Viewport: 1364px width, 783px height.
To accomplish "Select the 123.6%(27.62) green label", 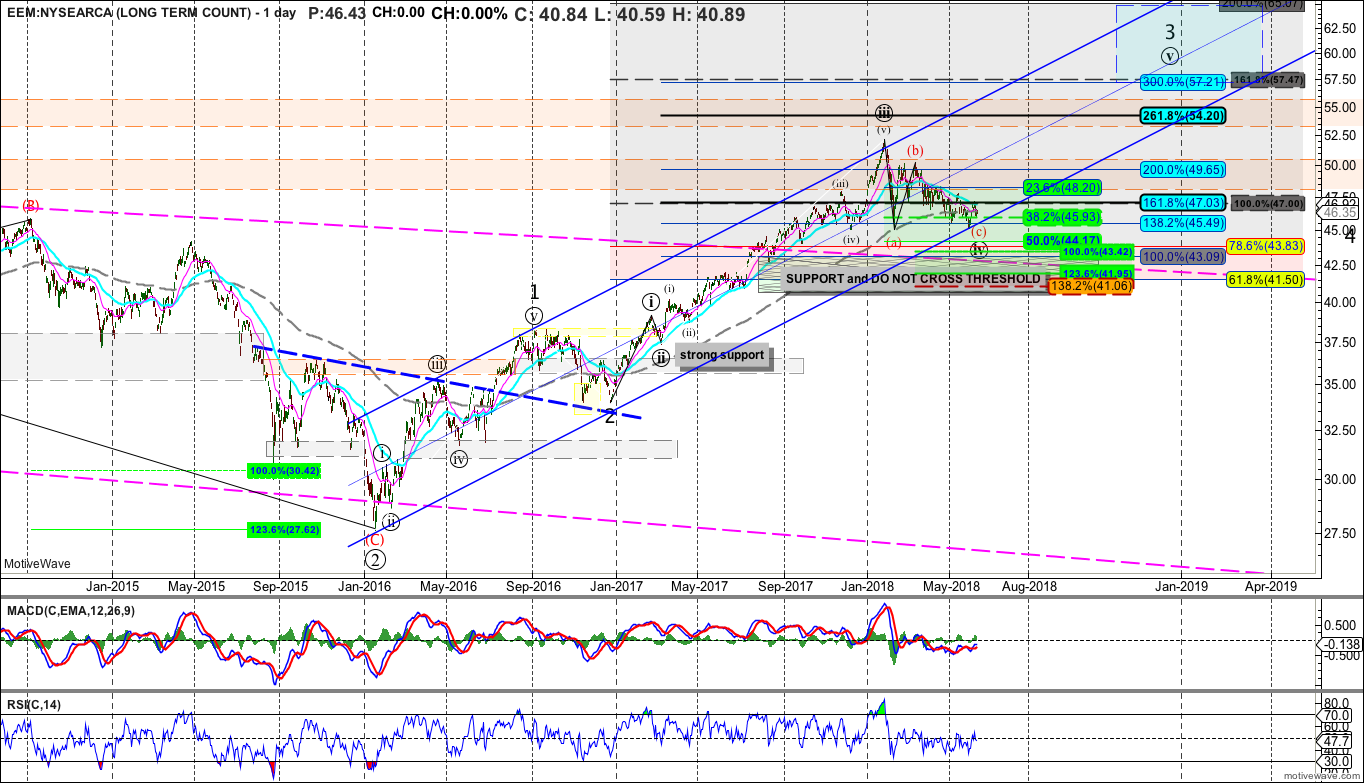I will click(x=283, y=530).
